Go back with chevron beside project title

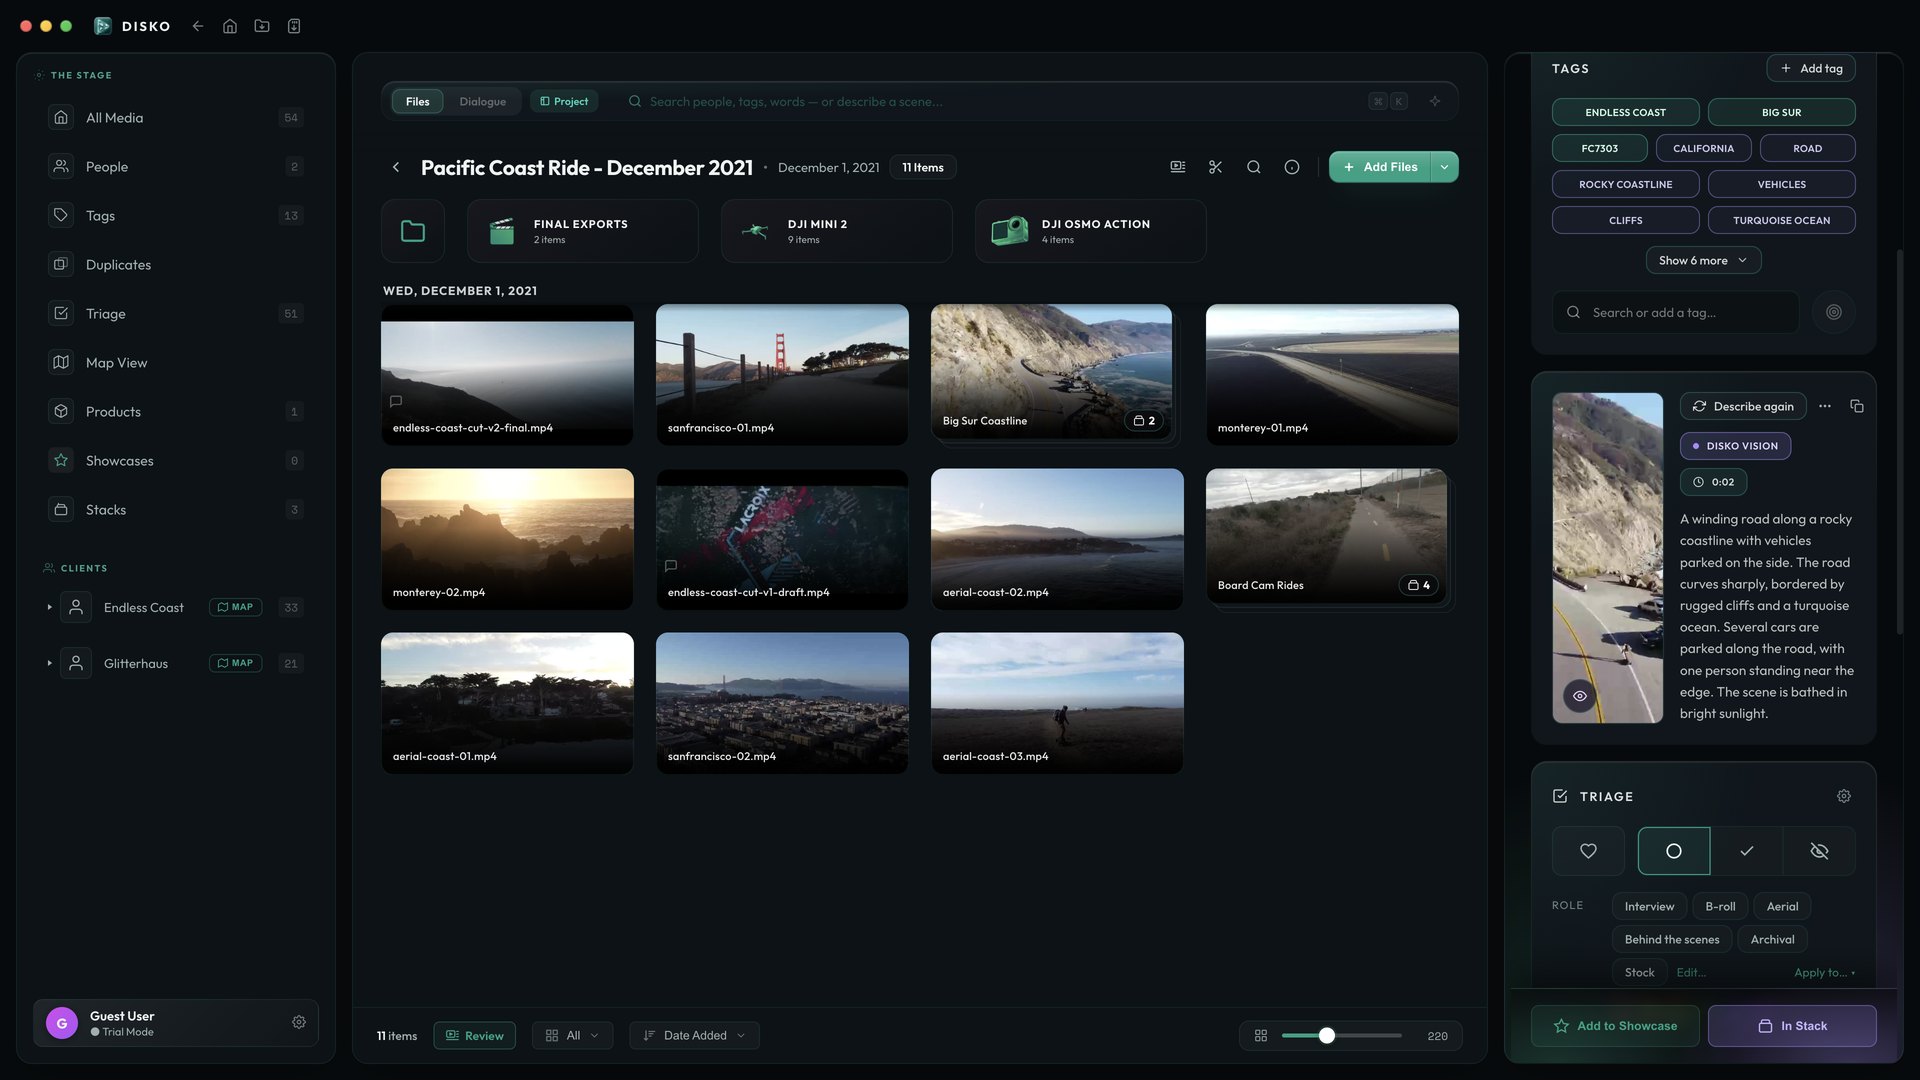pyautogui.click(x=396, y=167)
